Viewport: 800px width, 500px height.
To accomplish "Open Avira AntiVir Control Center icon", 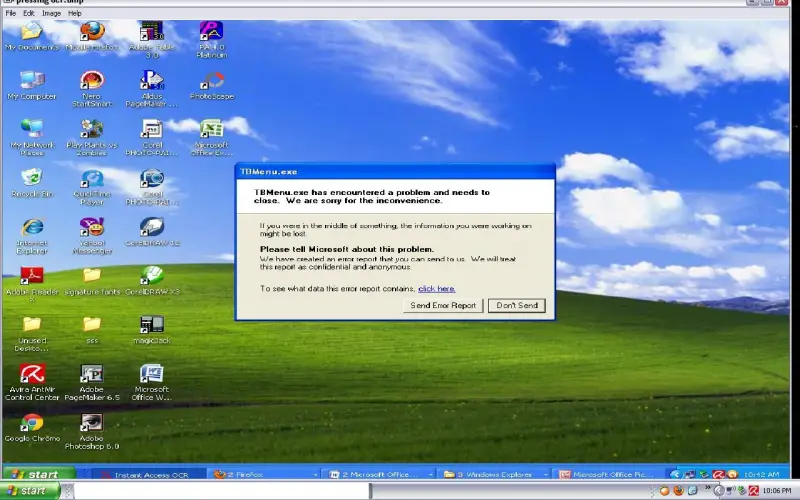I will [x=32, y=383].
